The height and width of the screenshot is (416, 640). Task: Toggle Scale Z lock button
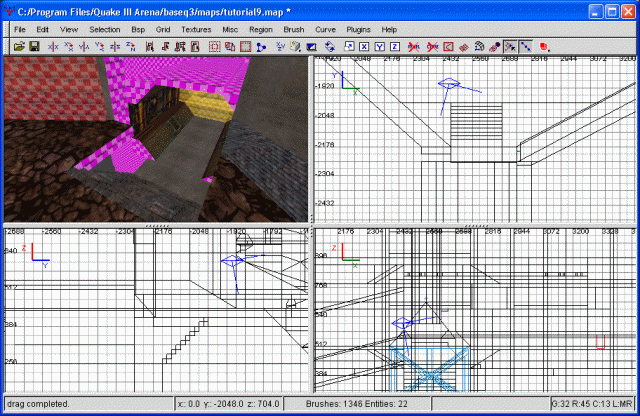[395, 47]
